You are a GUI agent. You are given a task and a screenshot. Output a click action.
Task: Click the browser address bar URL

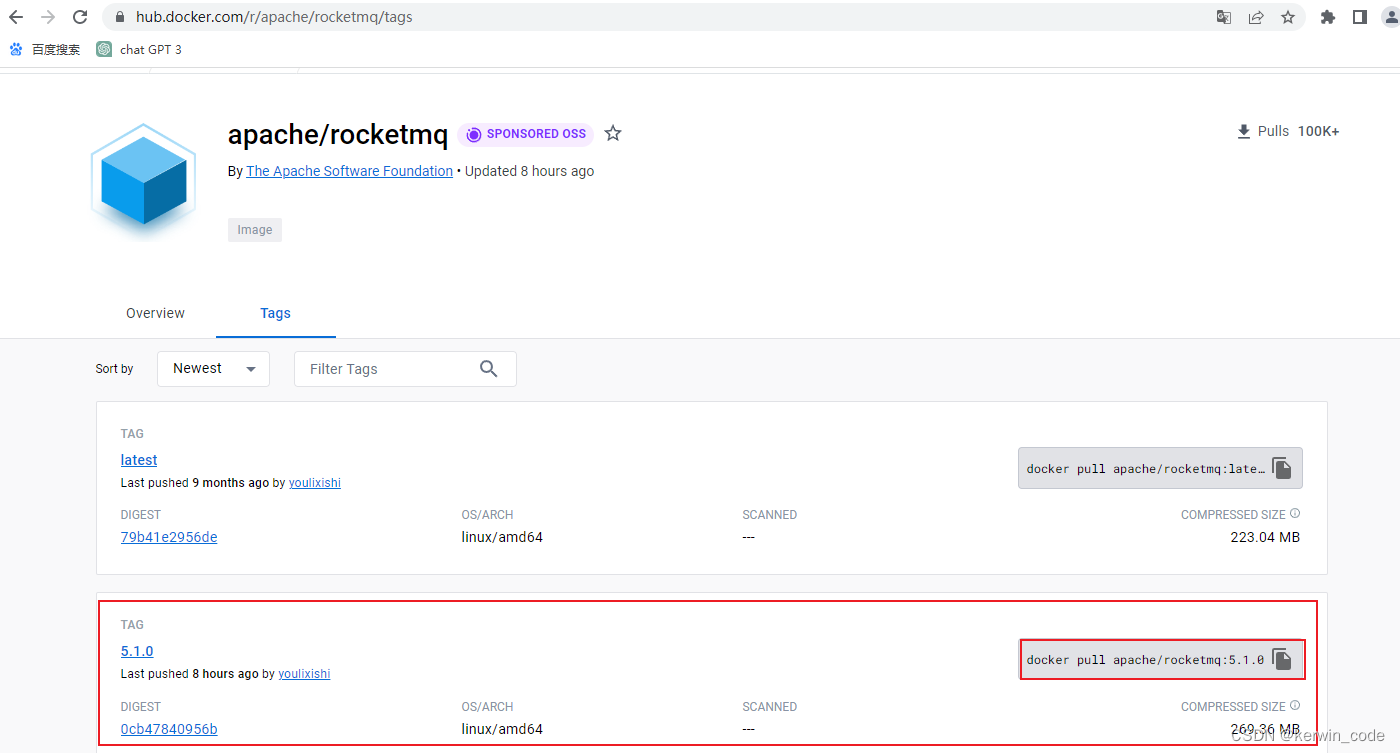coord(274,17)
